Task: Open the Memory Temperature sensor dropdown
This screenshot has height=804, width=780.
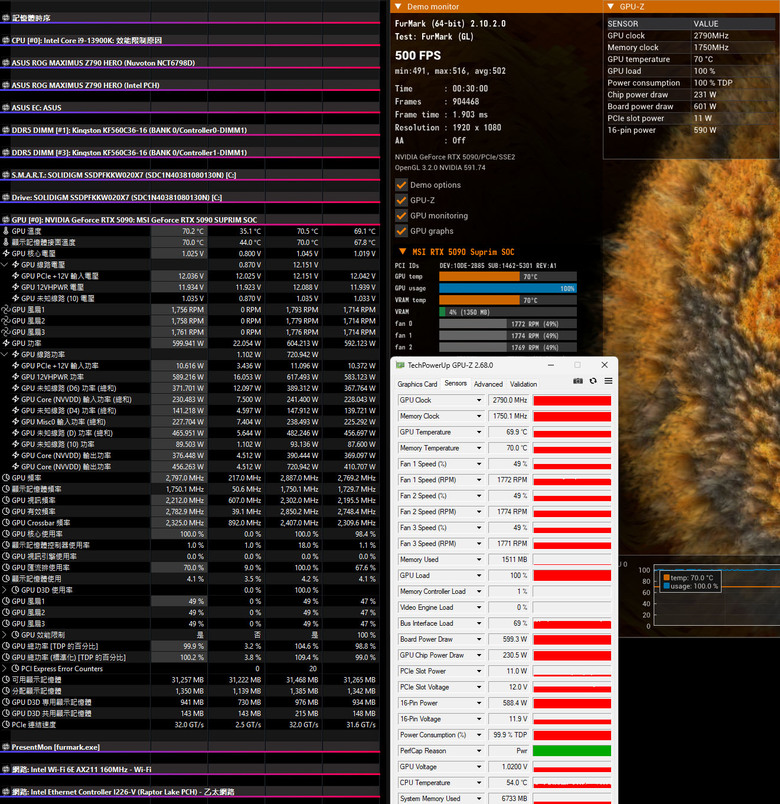Action: tap(479, 448)
